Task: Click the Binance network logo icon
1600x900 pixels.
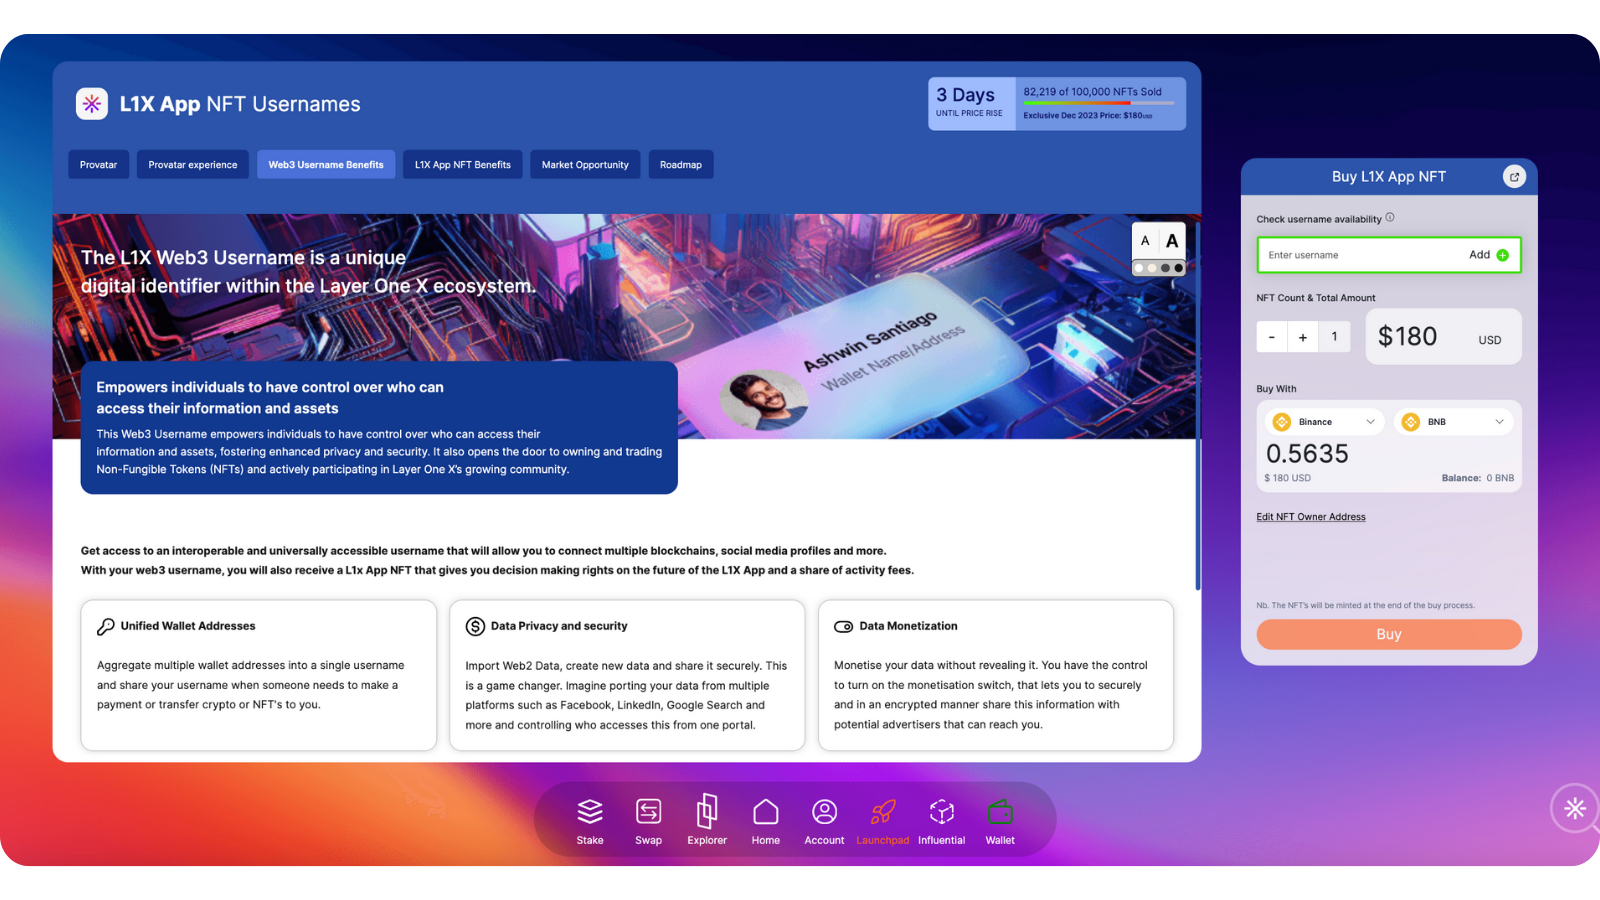Action: coord(1281,422)
